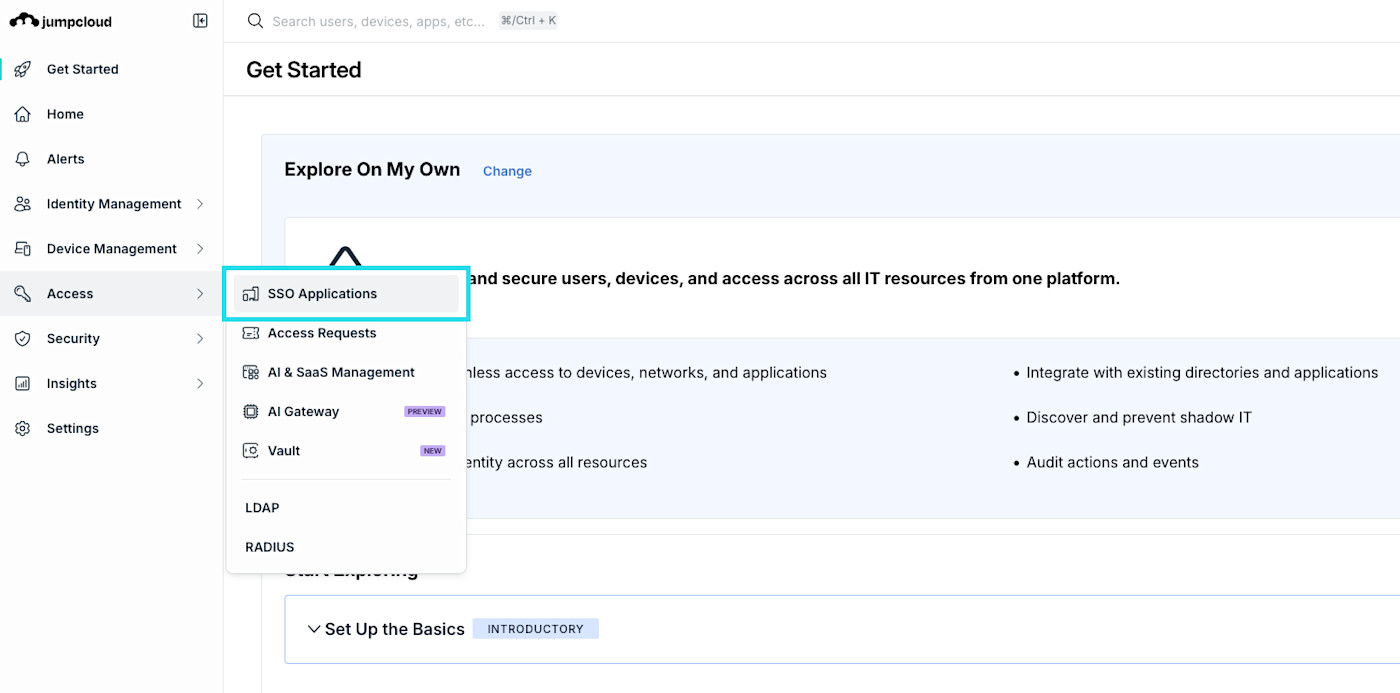
Task: Click the Change link
Action: click(507, 171)
